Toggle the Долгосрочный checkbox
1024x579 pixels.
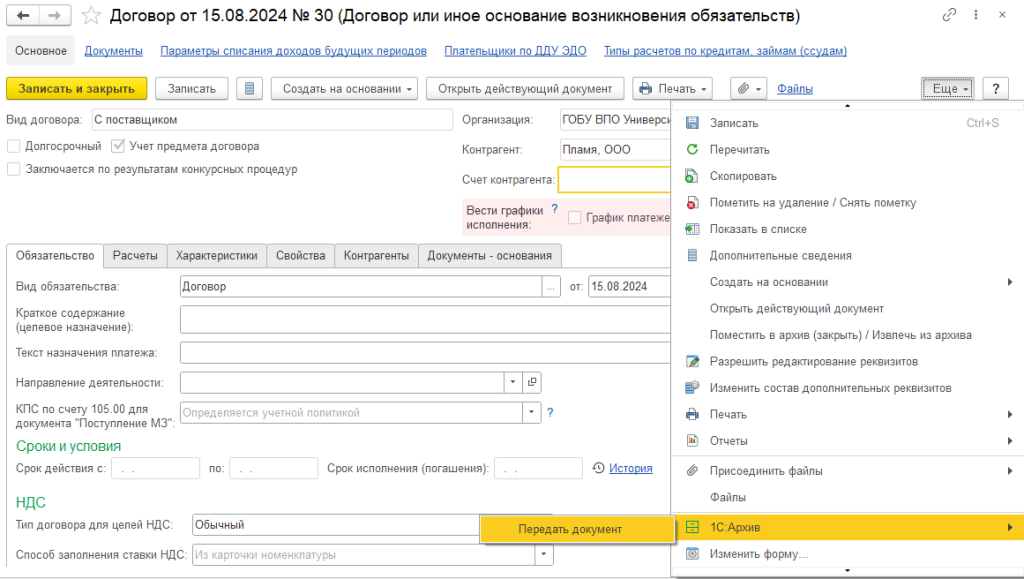(14, 146)
